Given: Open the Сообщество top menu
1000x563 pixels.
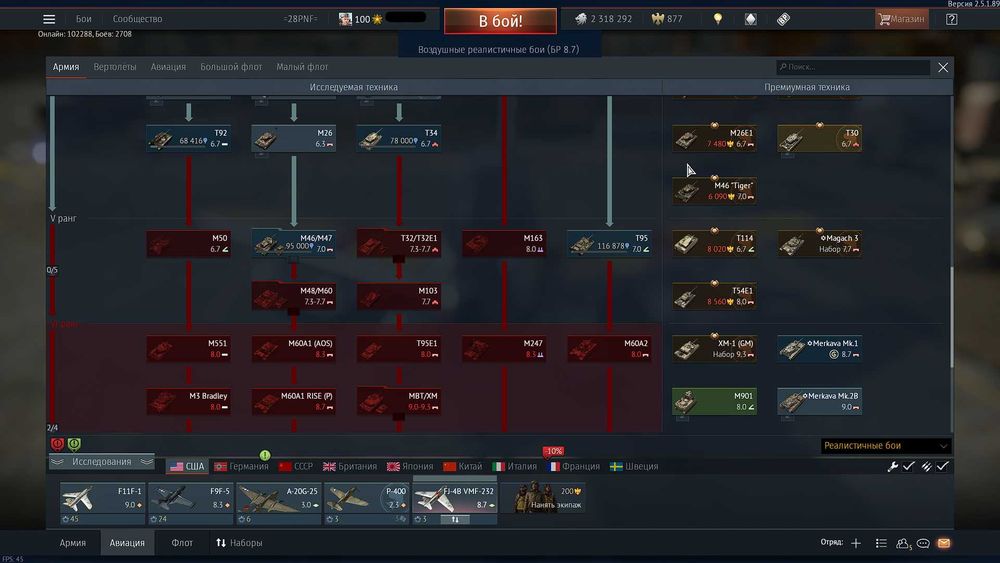Looking at the screenshot, I should pos(137,19).
